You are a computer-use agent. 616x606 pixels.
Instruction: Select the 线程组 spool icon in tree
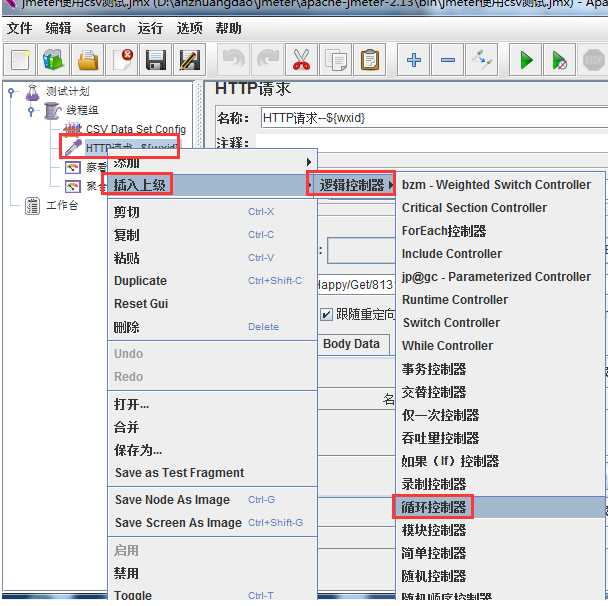pos(52,110)
